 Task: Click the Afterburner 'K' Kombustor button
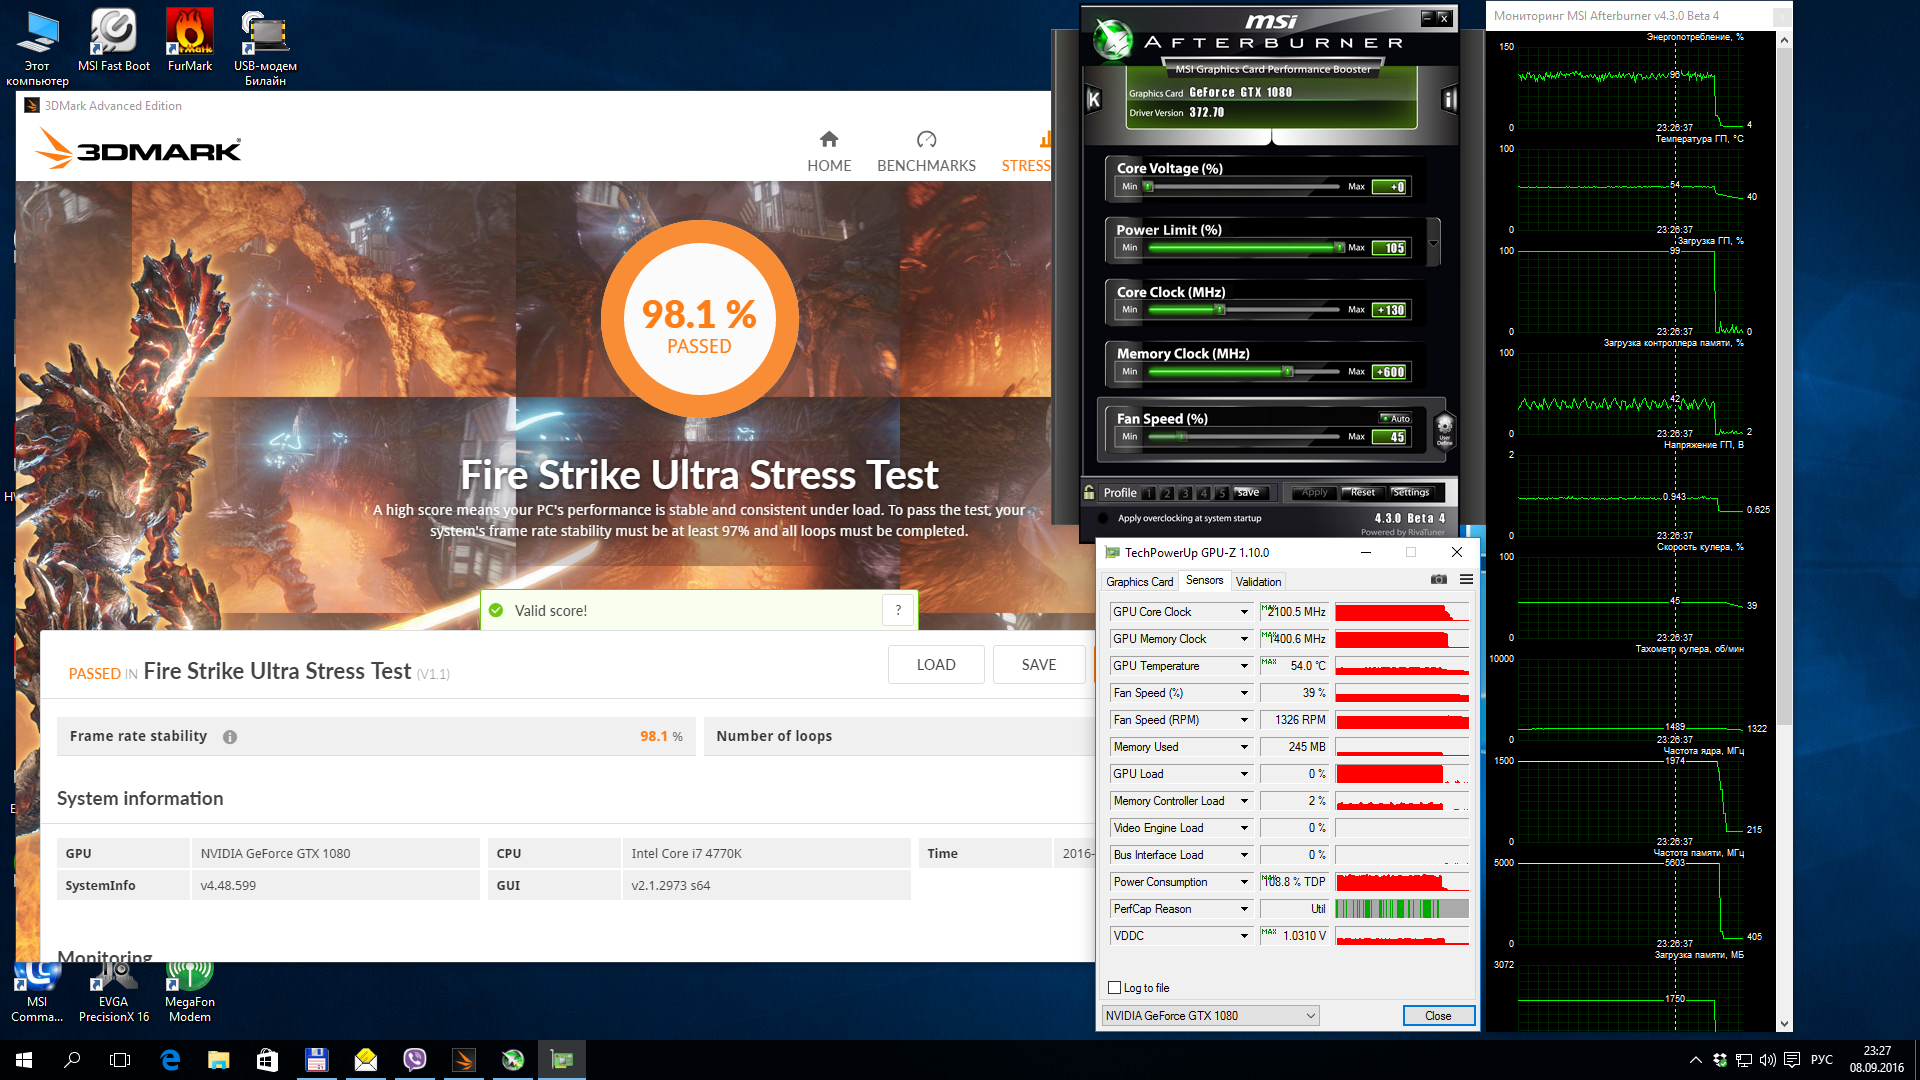coord(1093,99)
